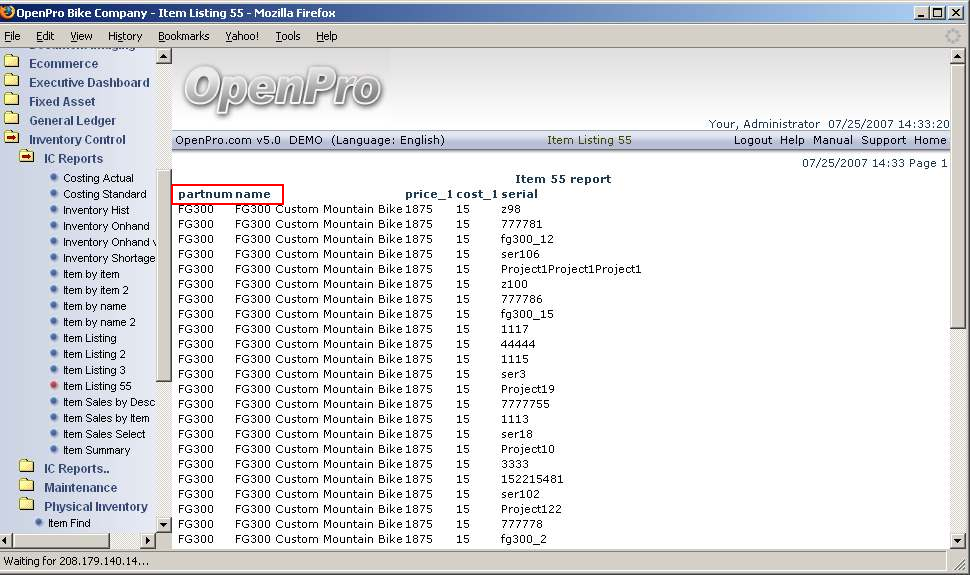Screen dimensions: 970x575
Task: Click the Logout link
Action: 752,140
